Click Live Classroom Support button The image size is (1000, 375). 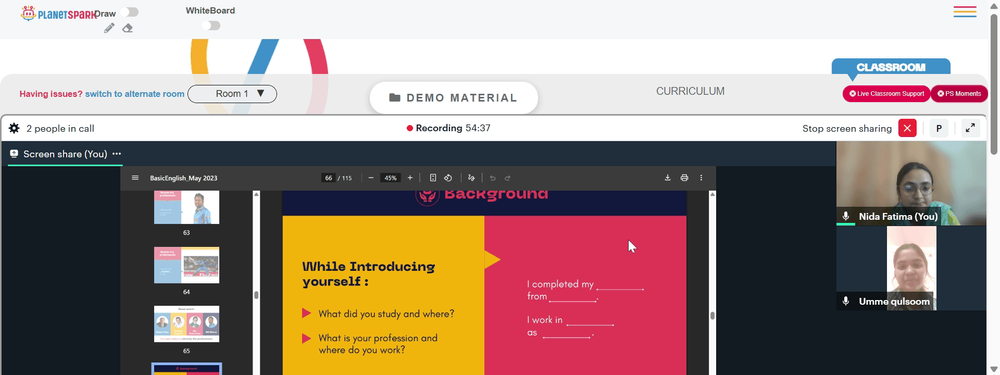(886, 94)
